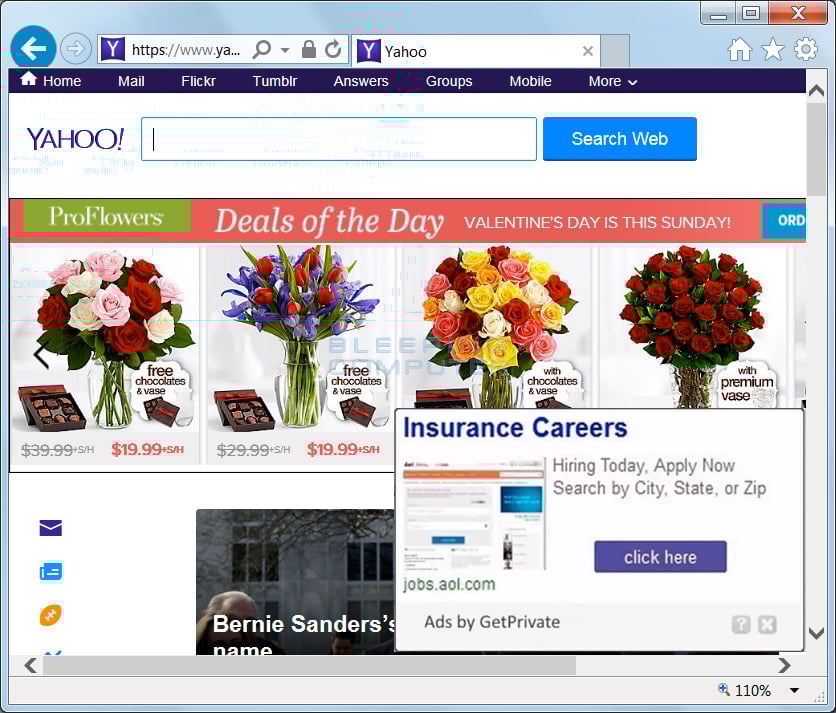Close the Yahoo browser tab
The width and height of the screenshot is (836, 713).
pos(588,51)
